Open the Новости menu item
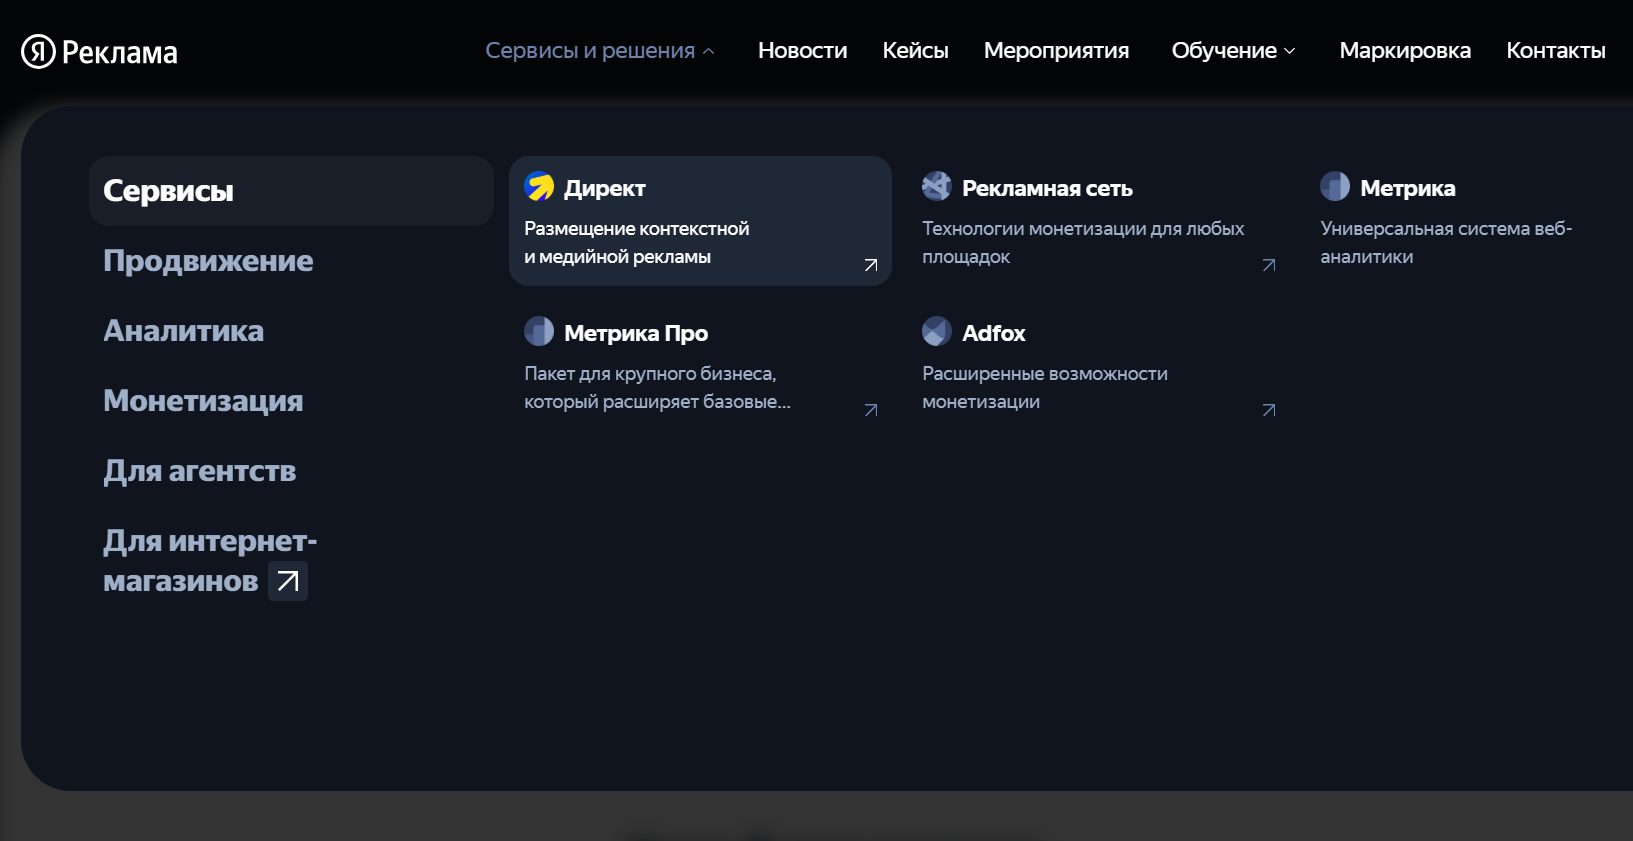1633x841 pixels. [x=802, y=51]
